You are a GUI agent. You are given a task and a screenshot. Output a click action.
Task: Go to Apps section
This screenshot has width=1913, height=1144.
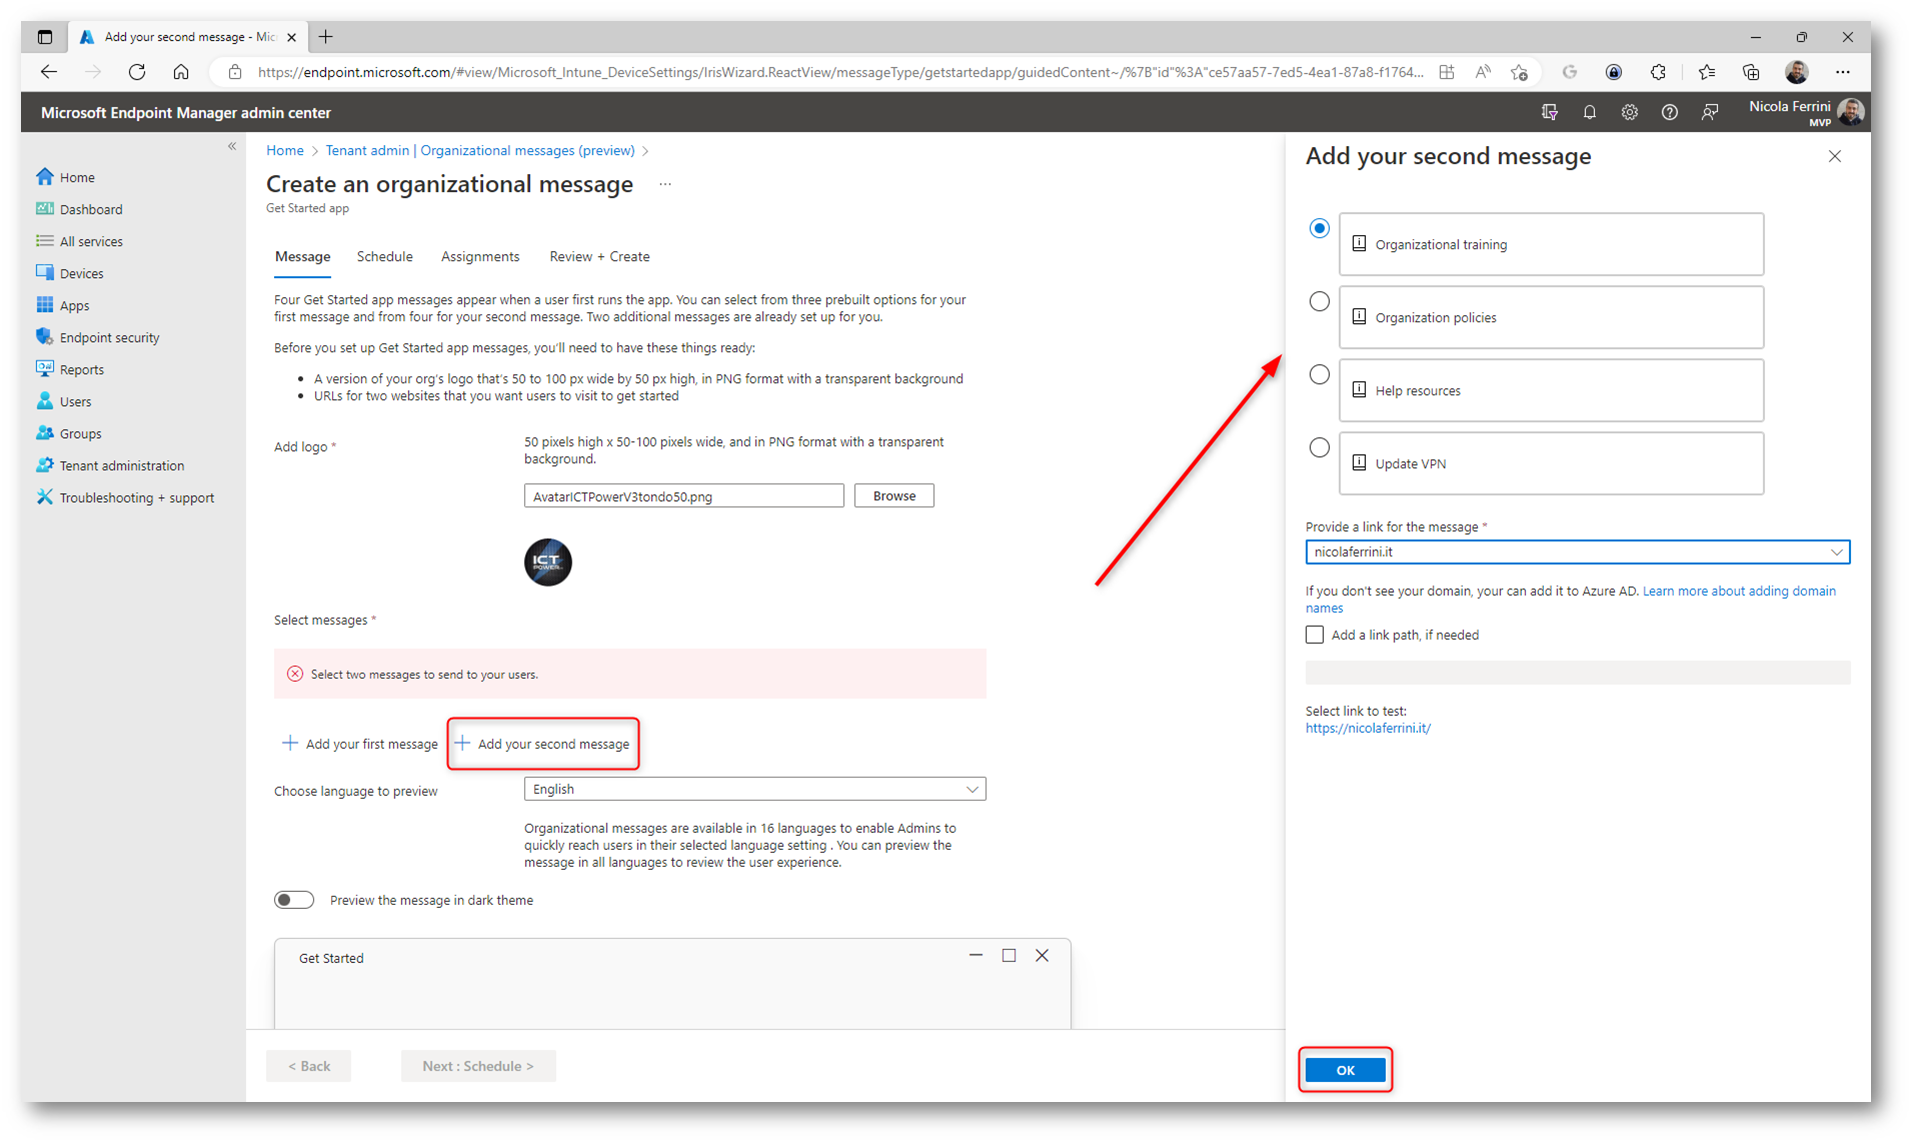click(63, 305)
